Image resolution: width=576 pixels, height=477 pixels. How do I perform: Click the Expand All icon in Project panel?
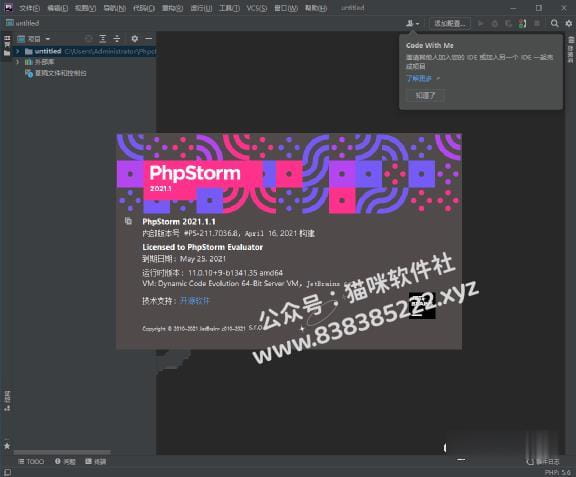pyautogui.click(x=102, y=39)
